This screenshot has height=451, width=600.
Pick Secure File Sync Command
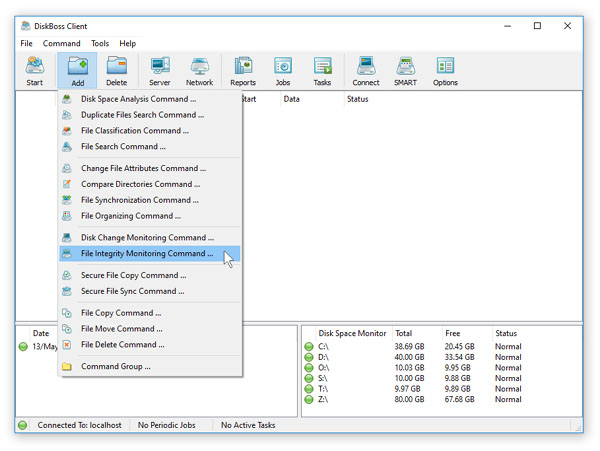click(150, 291)
